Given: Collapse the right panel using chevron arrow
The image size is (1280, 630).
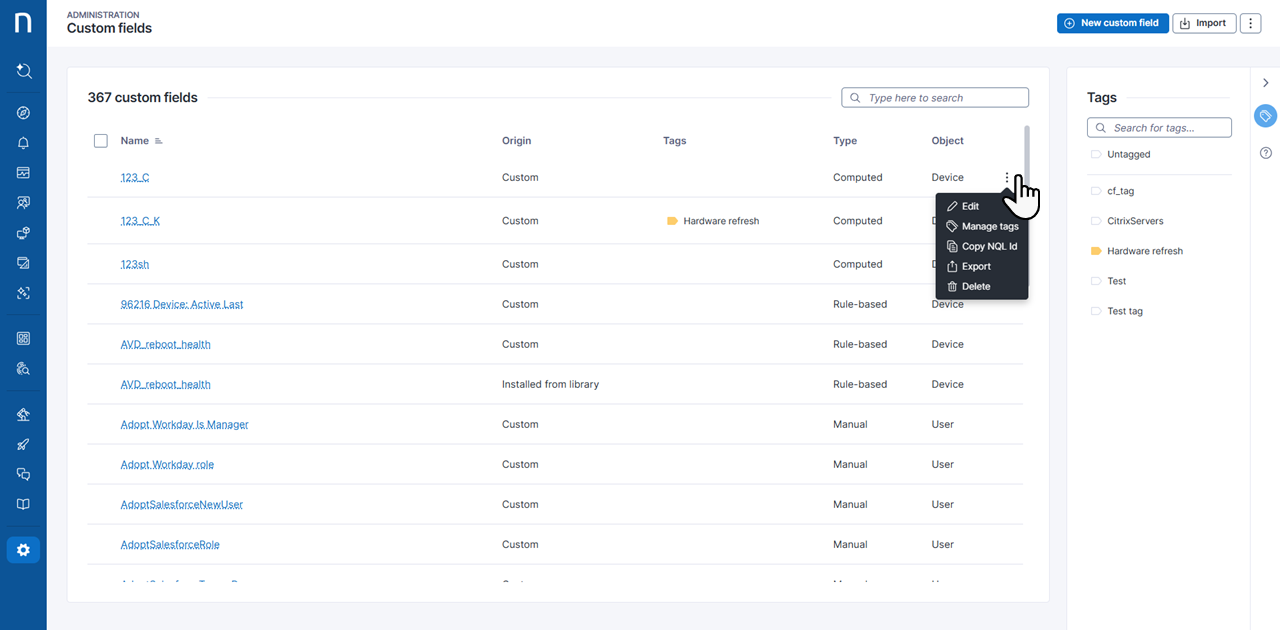Looking at the screenshot, I should (1265, 83).
